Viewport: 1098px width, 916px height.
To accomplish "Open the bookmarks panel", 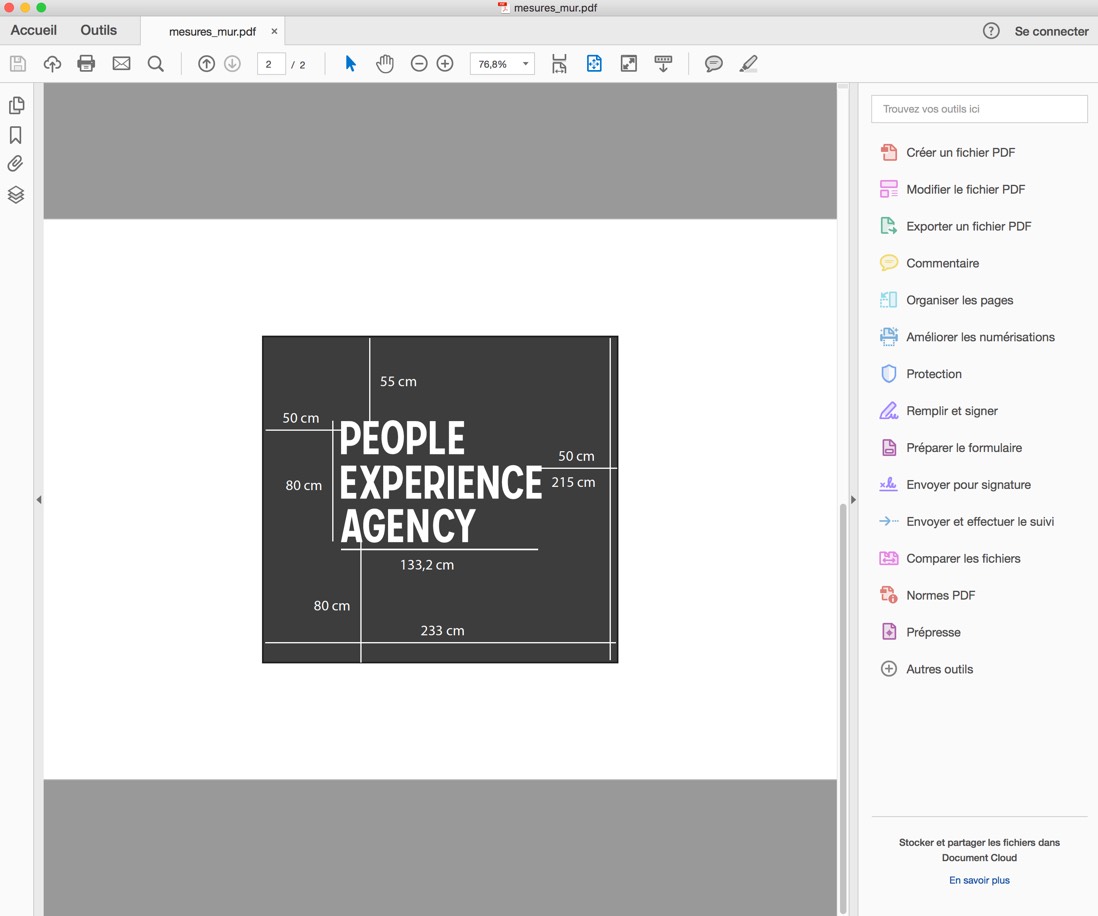I will point(15,134).
